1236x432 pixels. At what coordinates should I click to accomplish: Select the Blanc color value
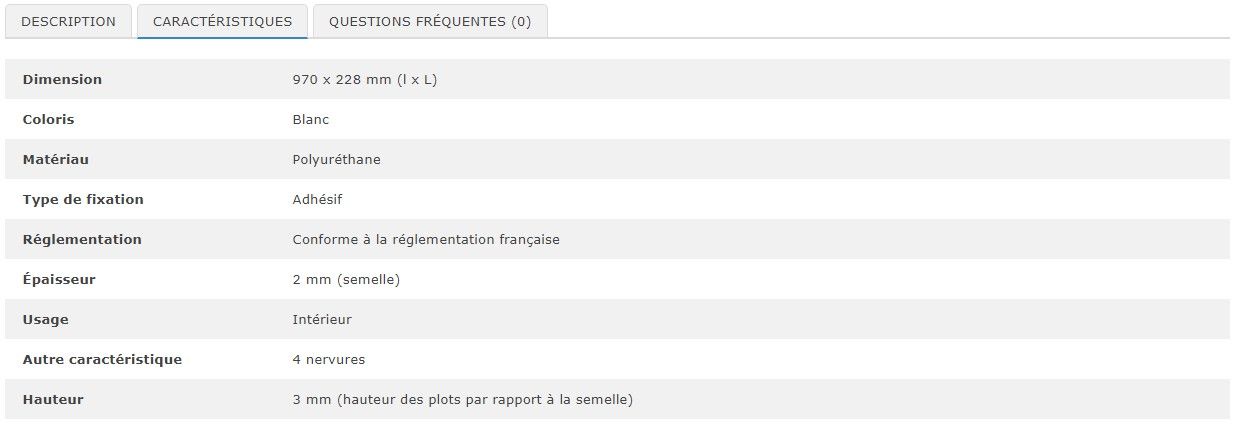pyautogui.click(x=311, y=120)
